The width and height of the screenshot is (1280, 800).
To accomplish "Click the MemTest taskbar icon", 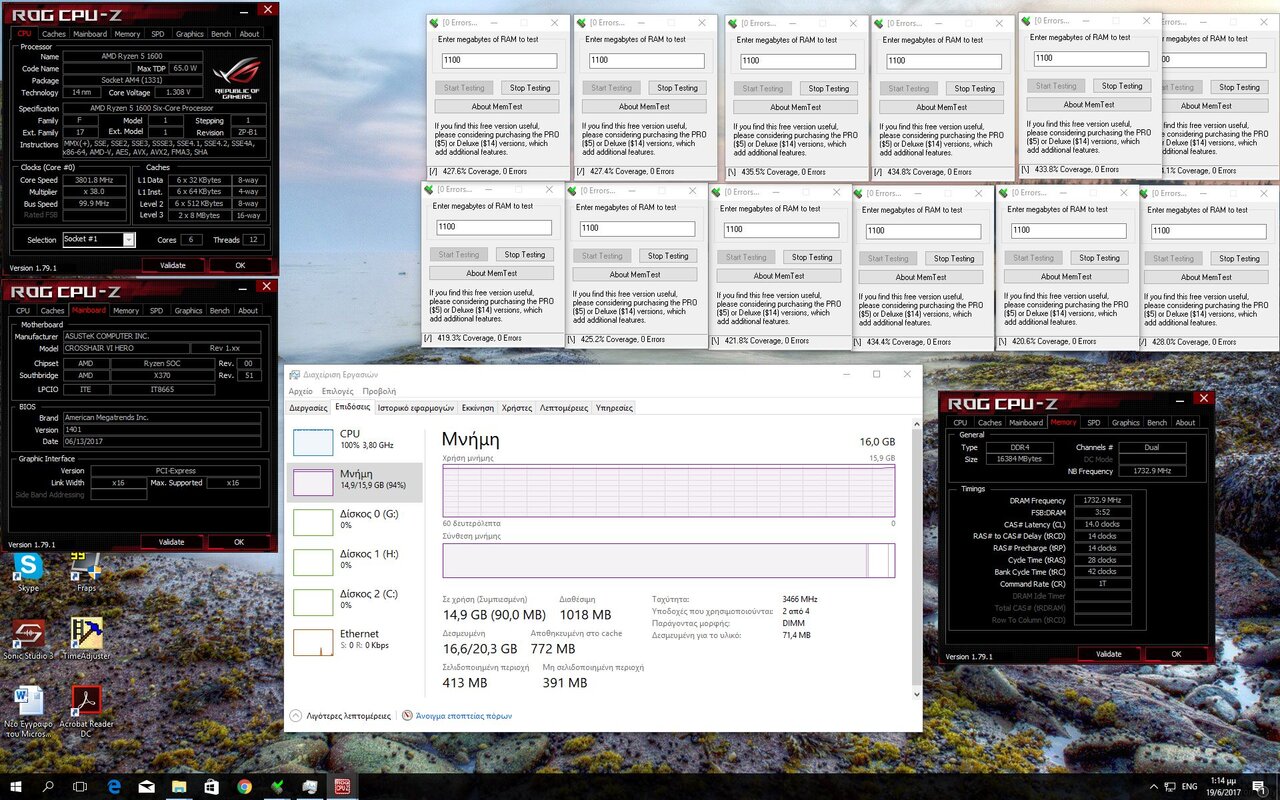I will click(277, 786).
